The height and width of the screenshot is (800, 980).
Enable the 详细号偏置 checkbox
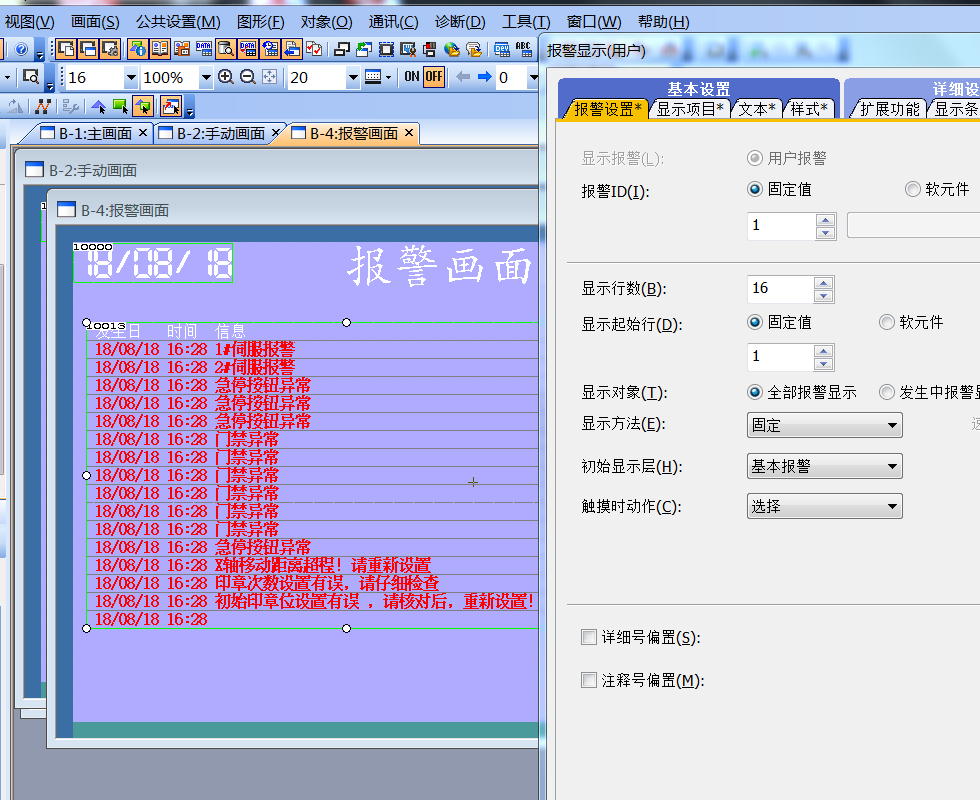[589, 637]
